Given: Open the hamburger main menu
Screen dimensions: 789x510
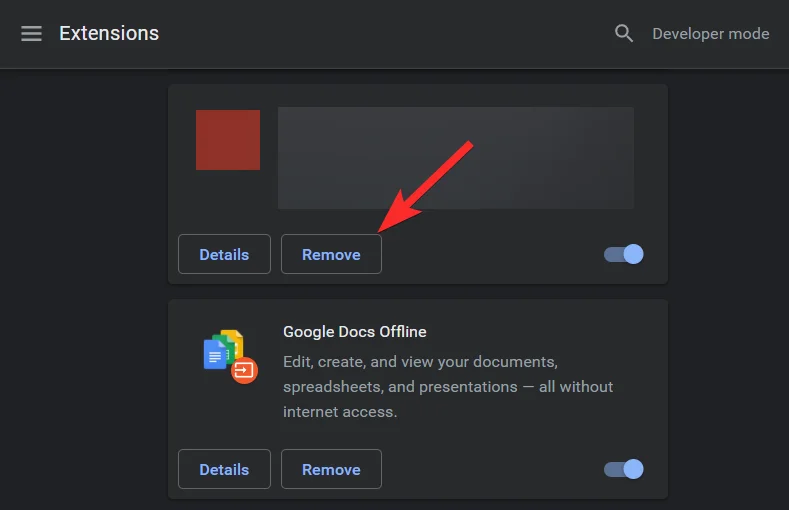Looking at the screenshot, I should click(x=31, y=34).
